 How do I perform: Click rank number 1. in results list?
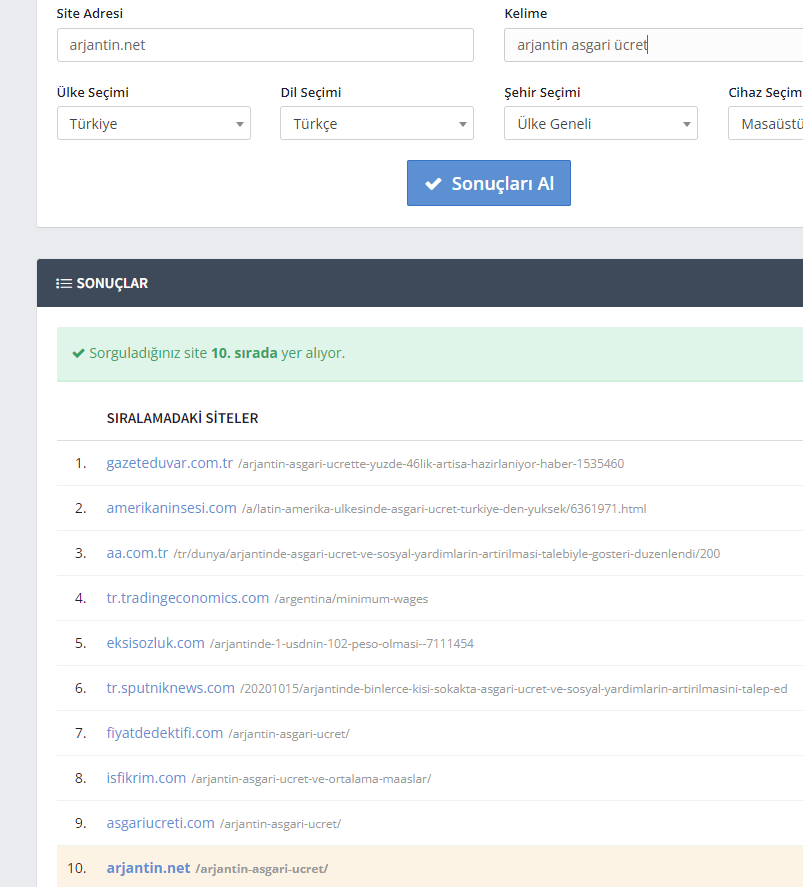pyautogui.click(x=81, y=463)
